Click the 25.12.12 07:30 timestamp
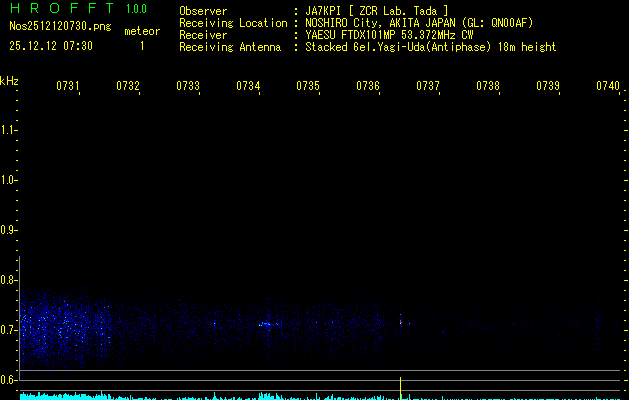 click(50, 46)
